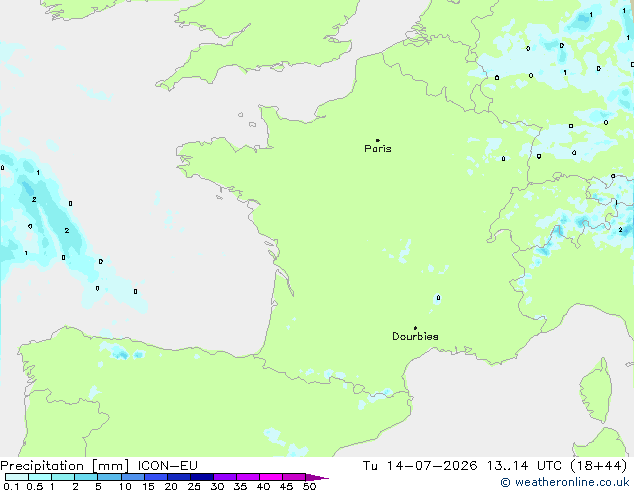This screenshot has width=634, height=490.
Task: Pick the 25–30 mm legend swatch
Action: pos(202,477)
